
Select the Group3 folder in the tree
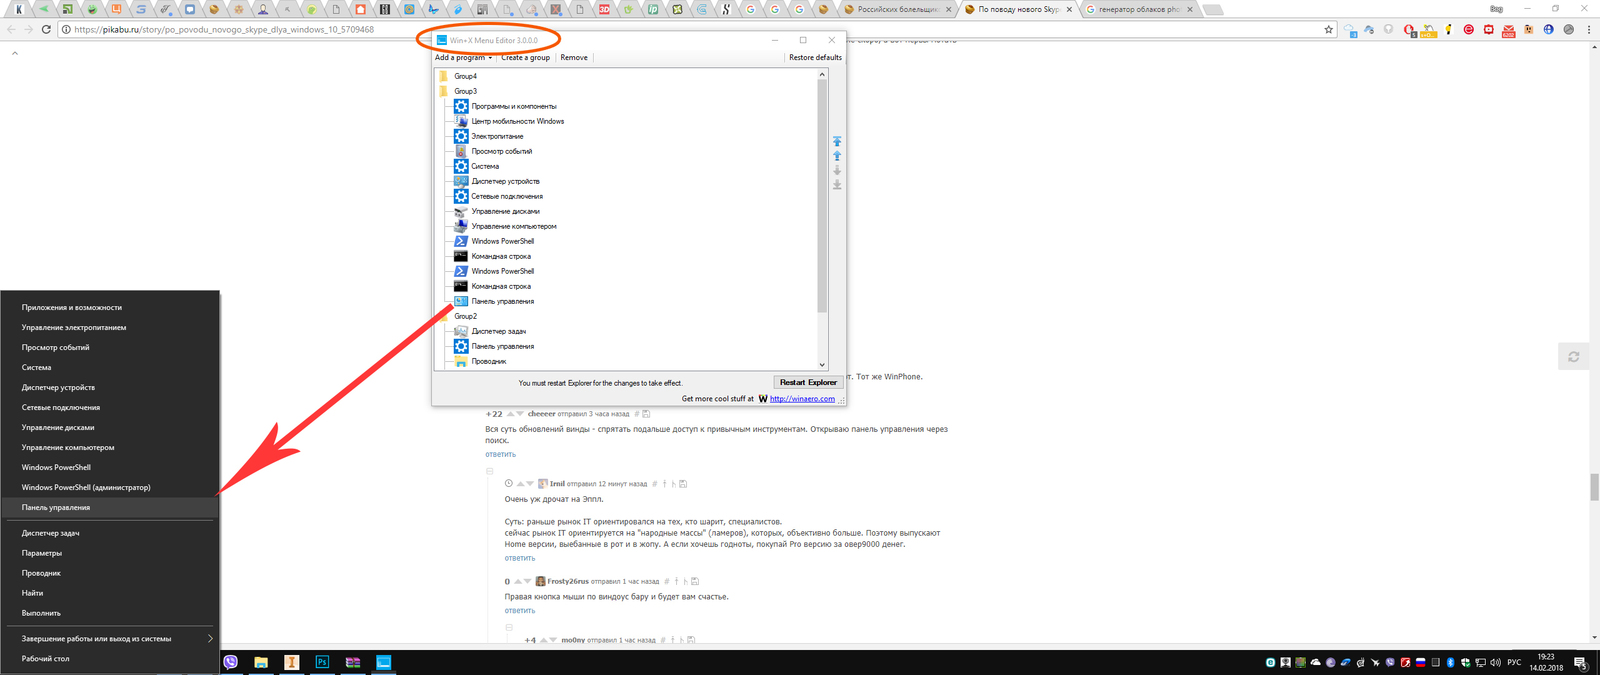point(466,91)
